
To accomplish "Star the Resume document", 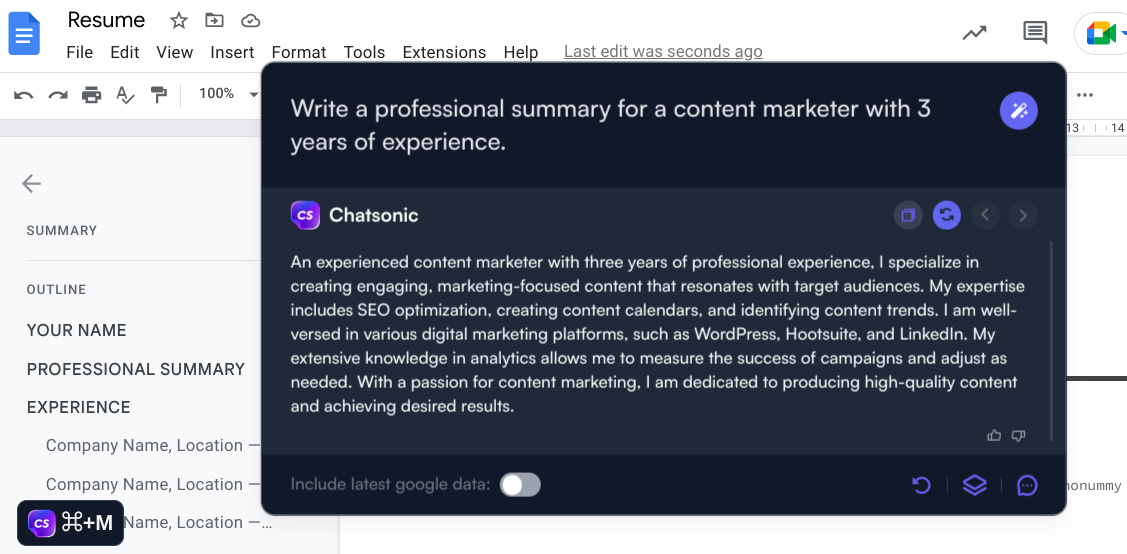I will click(179, 20).
